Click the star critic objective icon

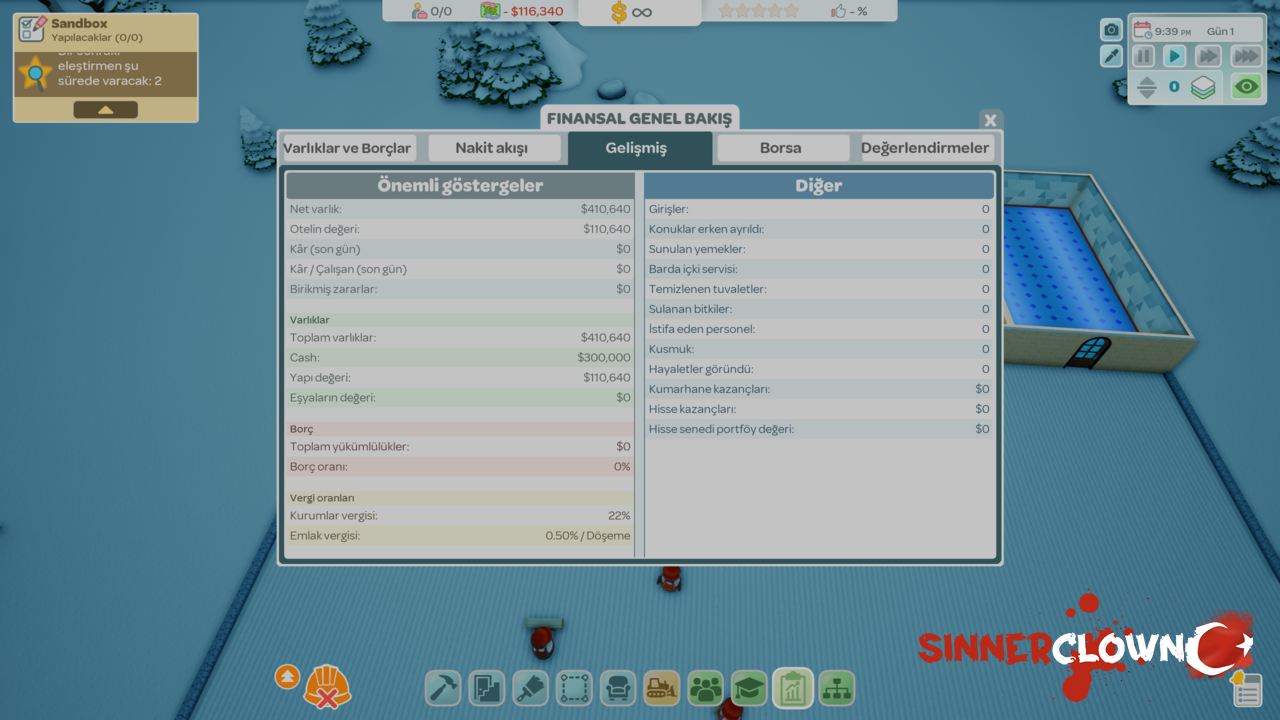point(36,73)
